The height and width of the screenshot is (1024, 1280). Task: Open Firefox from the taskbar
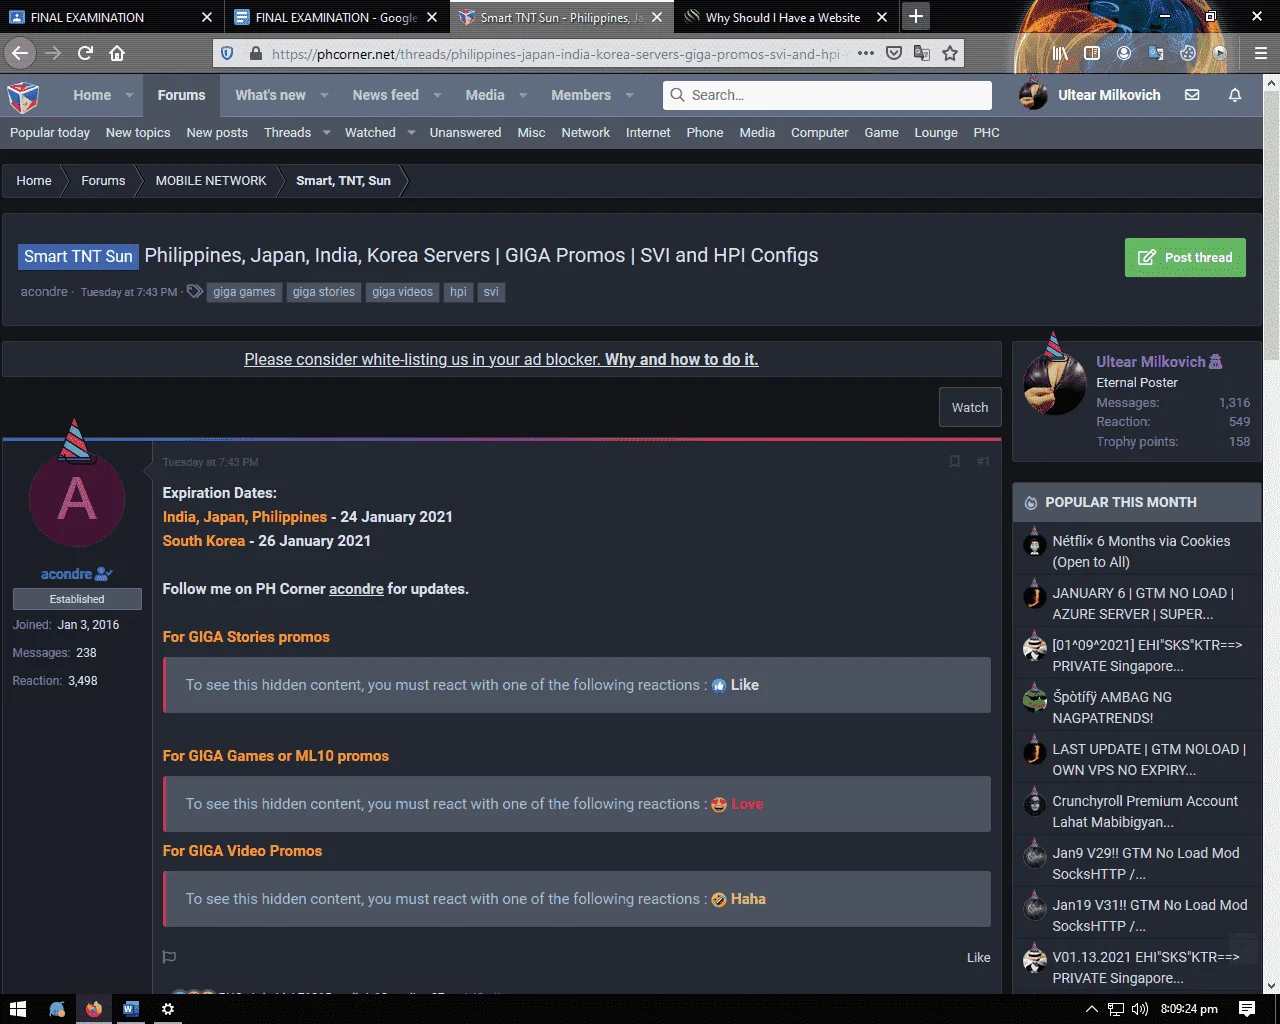coord(94,1009)
